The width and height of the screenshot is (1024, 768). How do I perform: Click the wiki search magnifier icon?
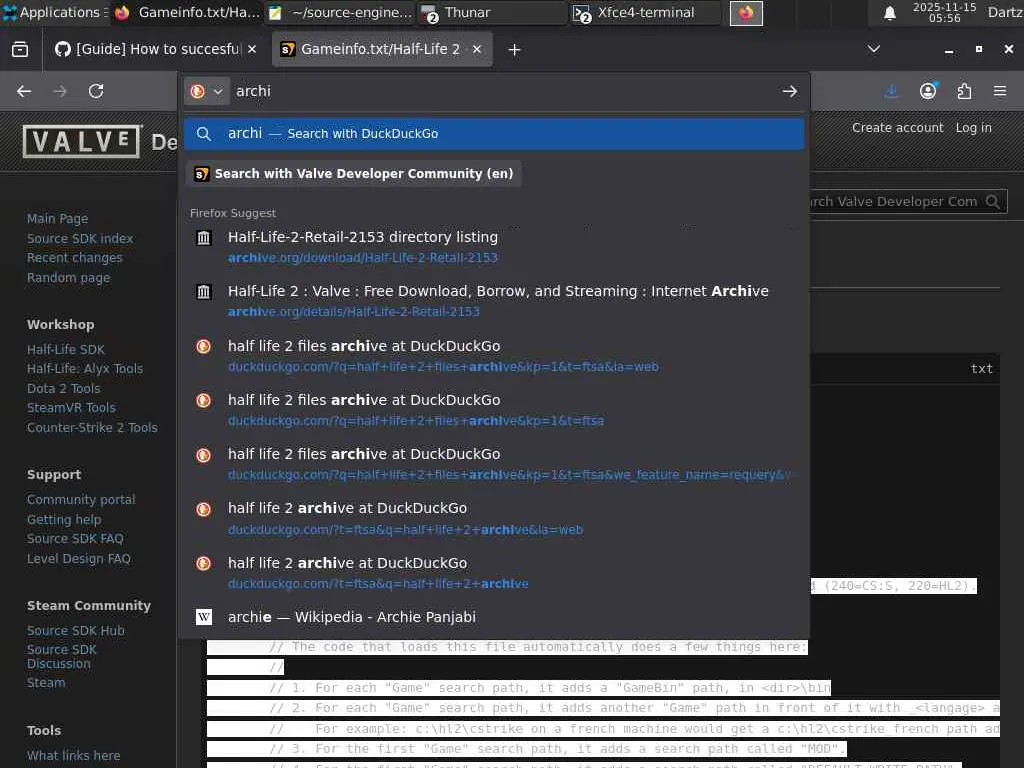(993, 202)
